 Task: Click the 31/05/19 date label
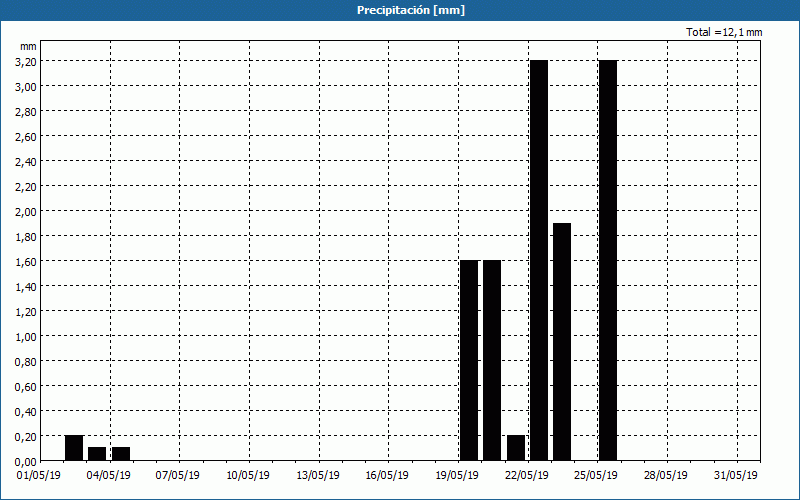(x=736, y=476)
